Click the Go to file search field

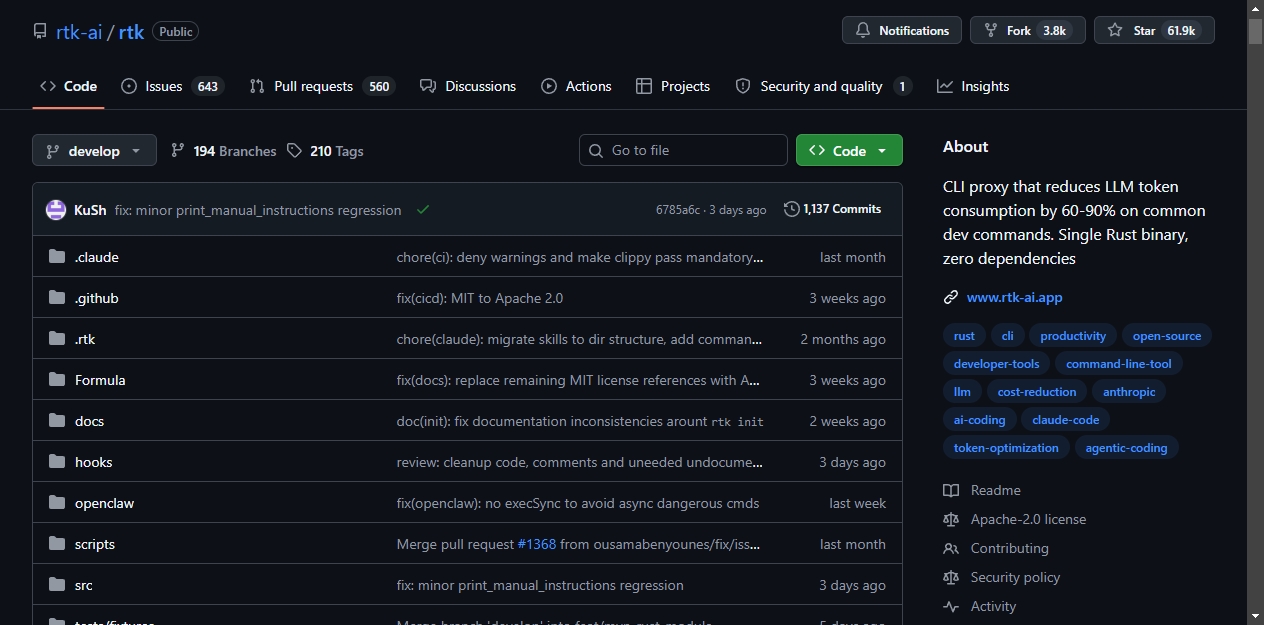click(683, 150)
